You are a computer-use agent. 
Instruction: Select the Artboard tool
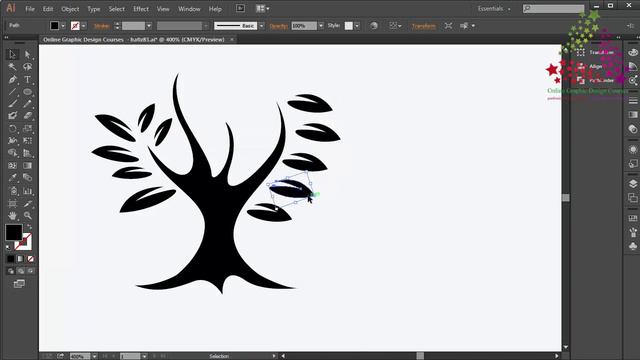[12, 203]
